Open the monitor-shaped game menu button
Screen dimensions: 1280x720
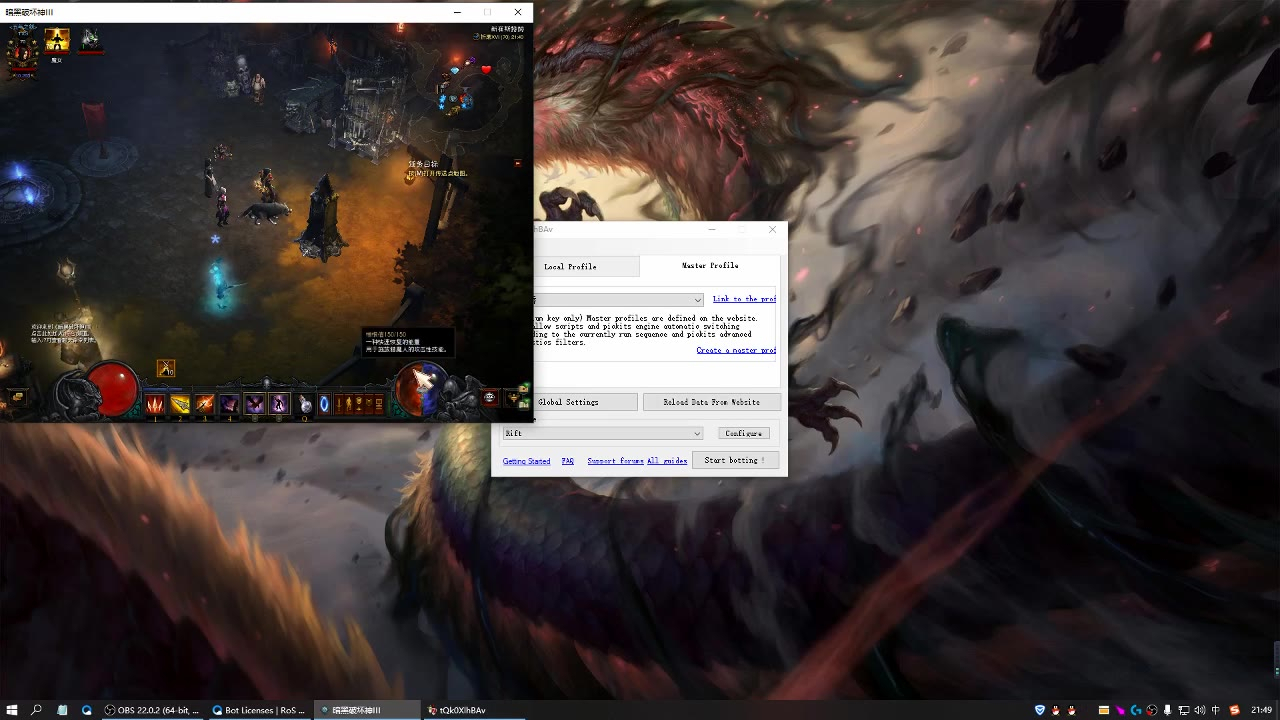[x=379, y=404]
